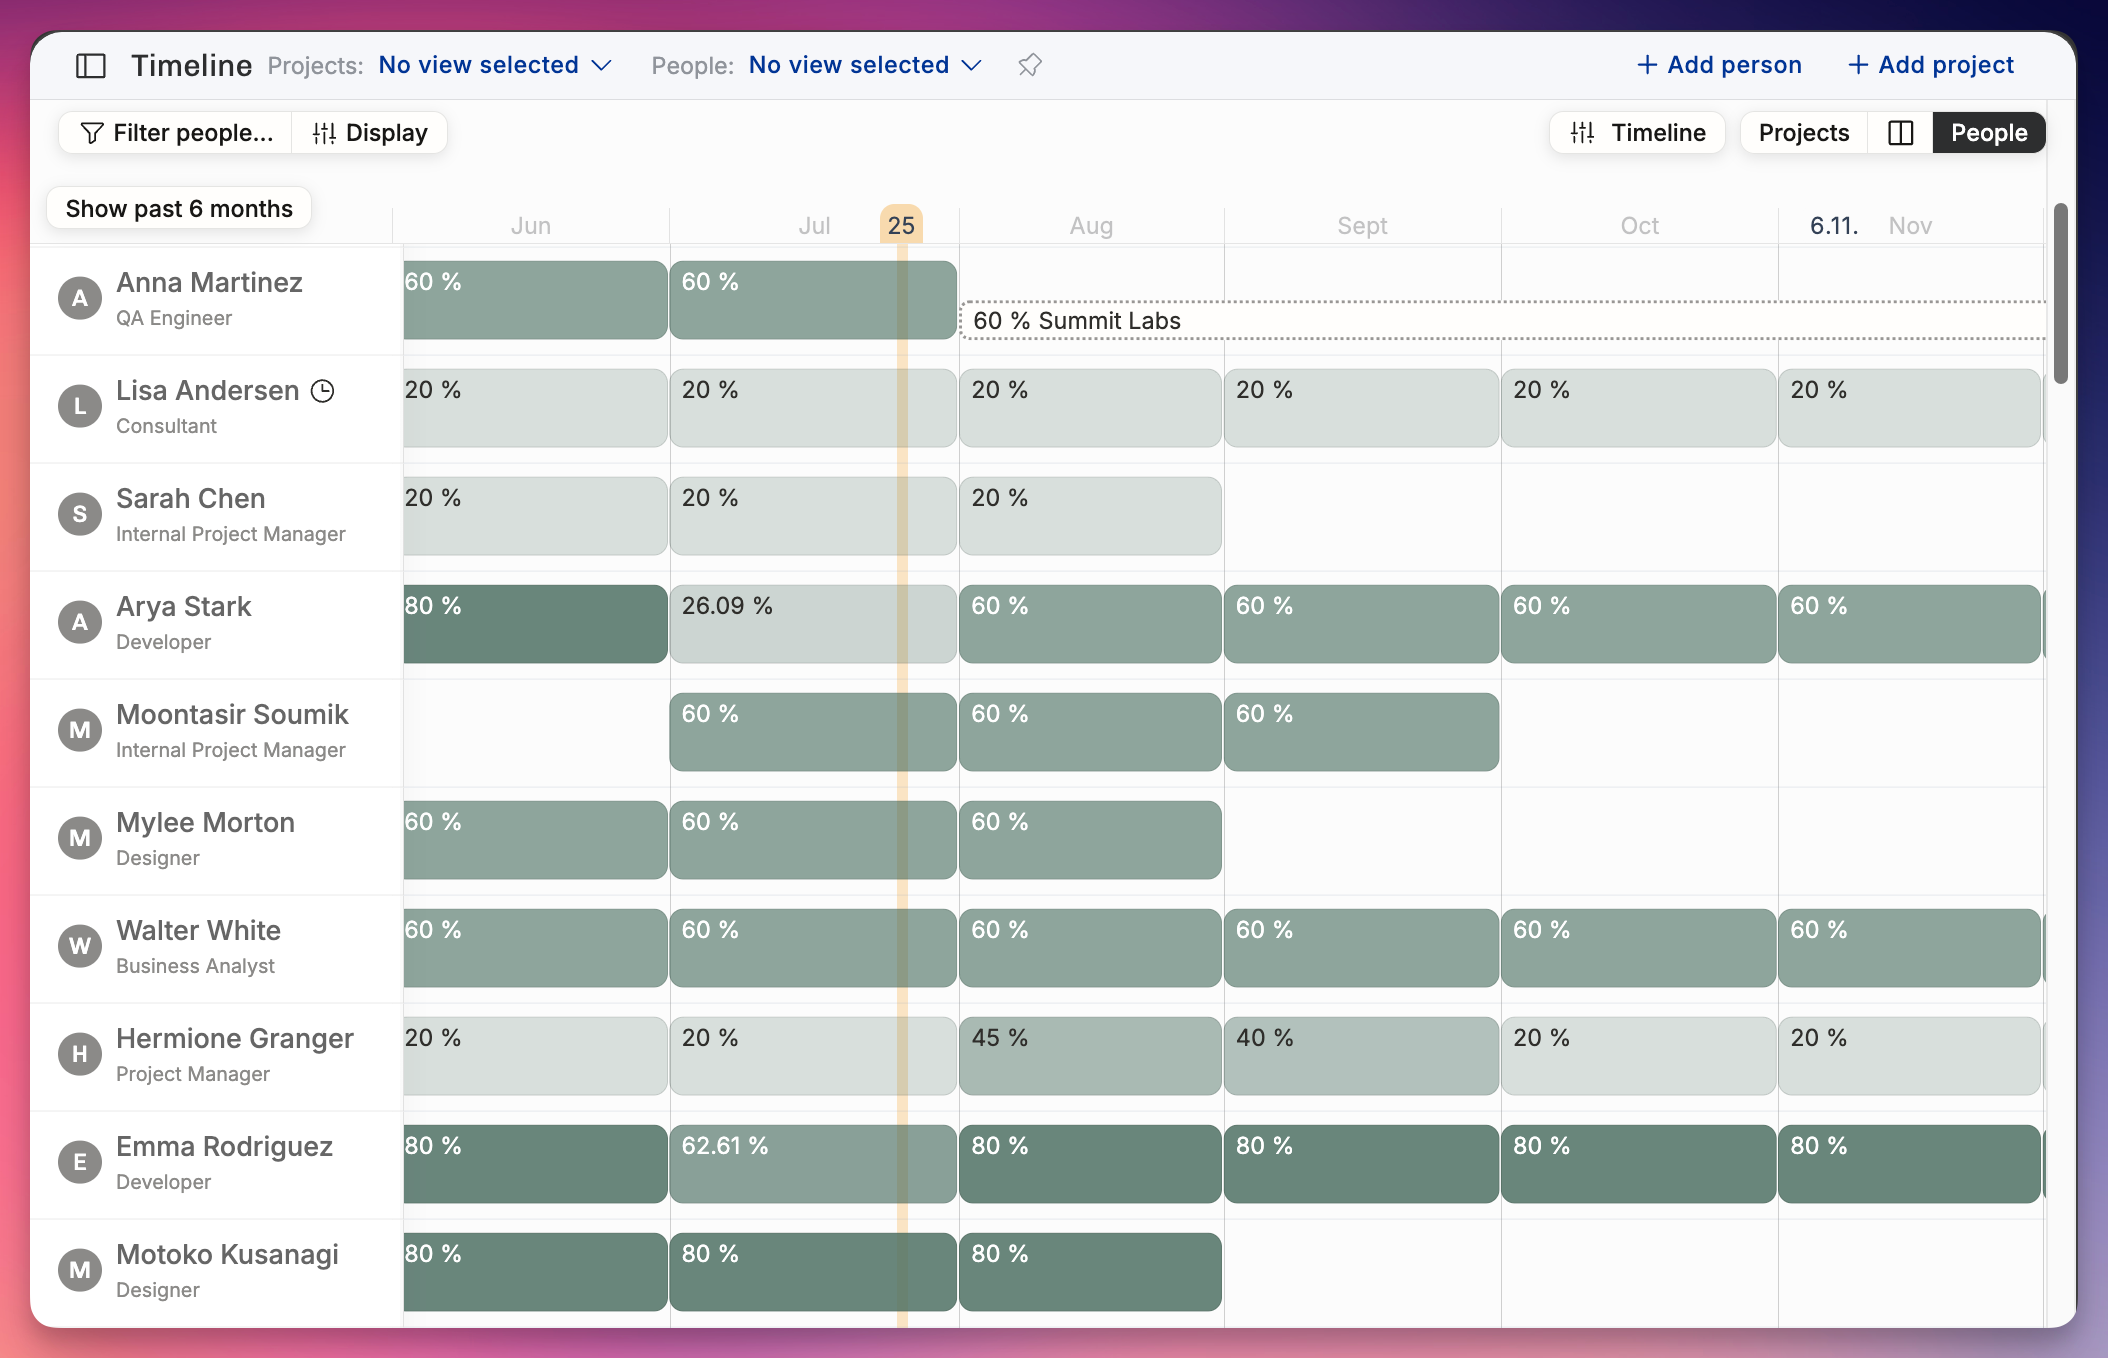Open the Display options dropdown

370,133
